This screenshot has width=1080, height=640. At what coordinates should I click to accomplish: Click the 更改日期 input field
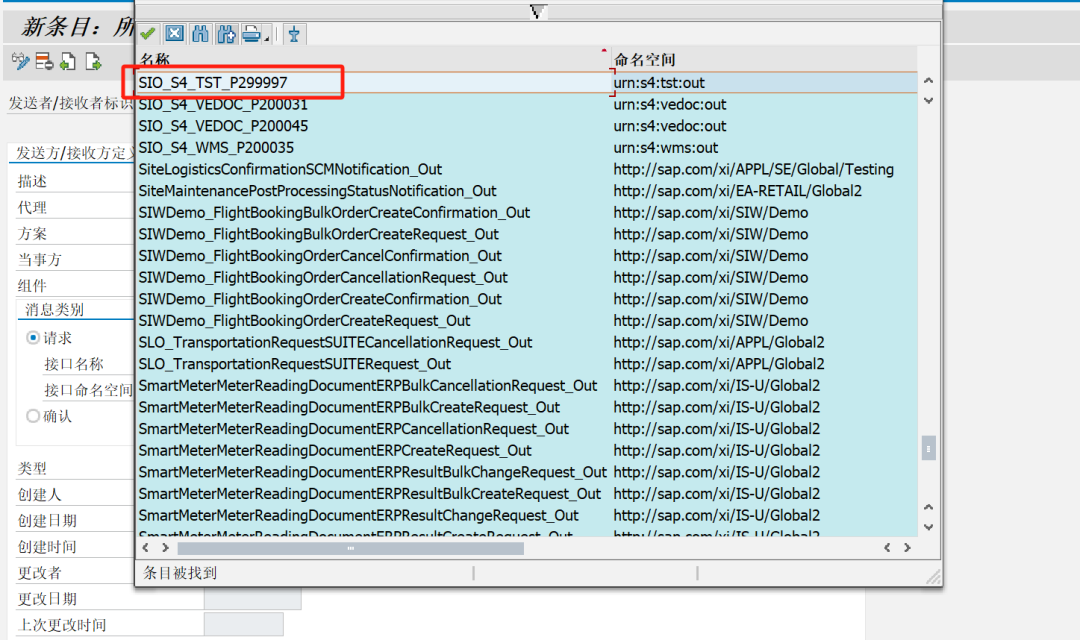pyautogui.click(x=252, y=599)
